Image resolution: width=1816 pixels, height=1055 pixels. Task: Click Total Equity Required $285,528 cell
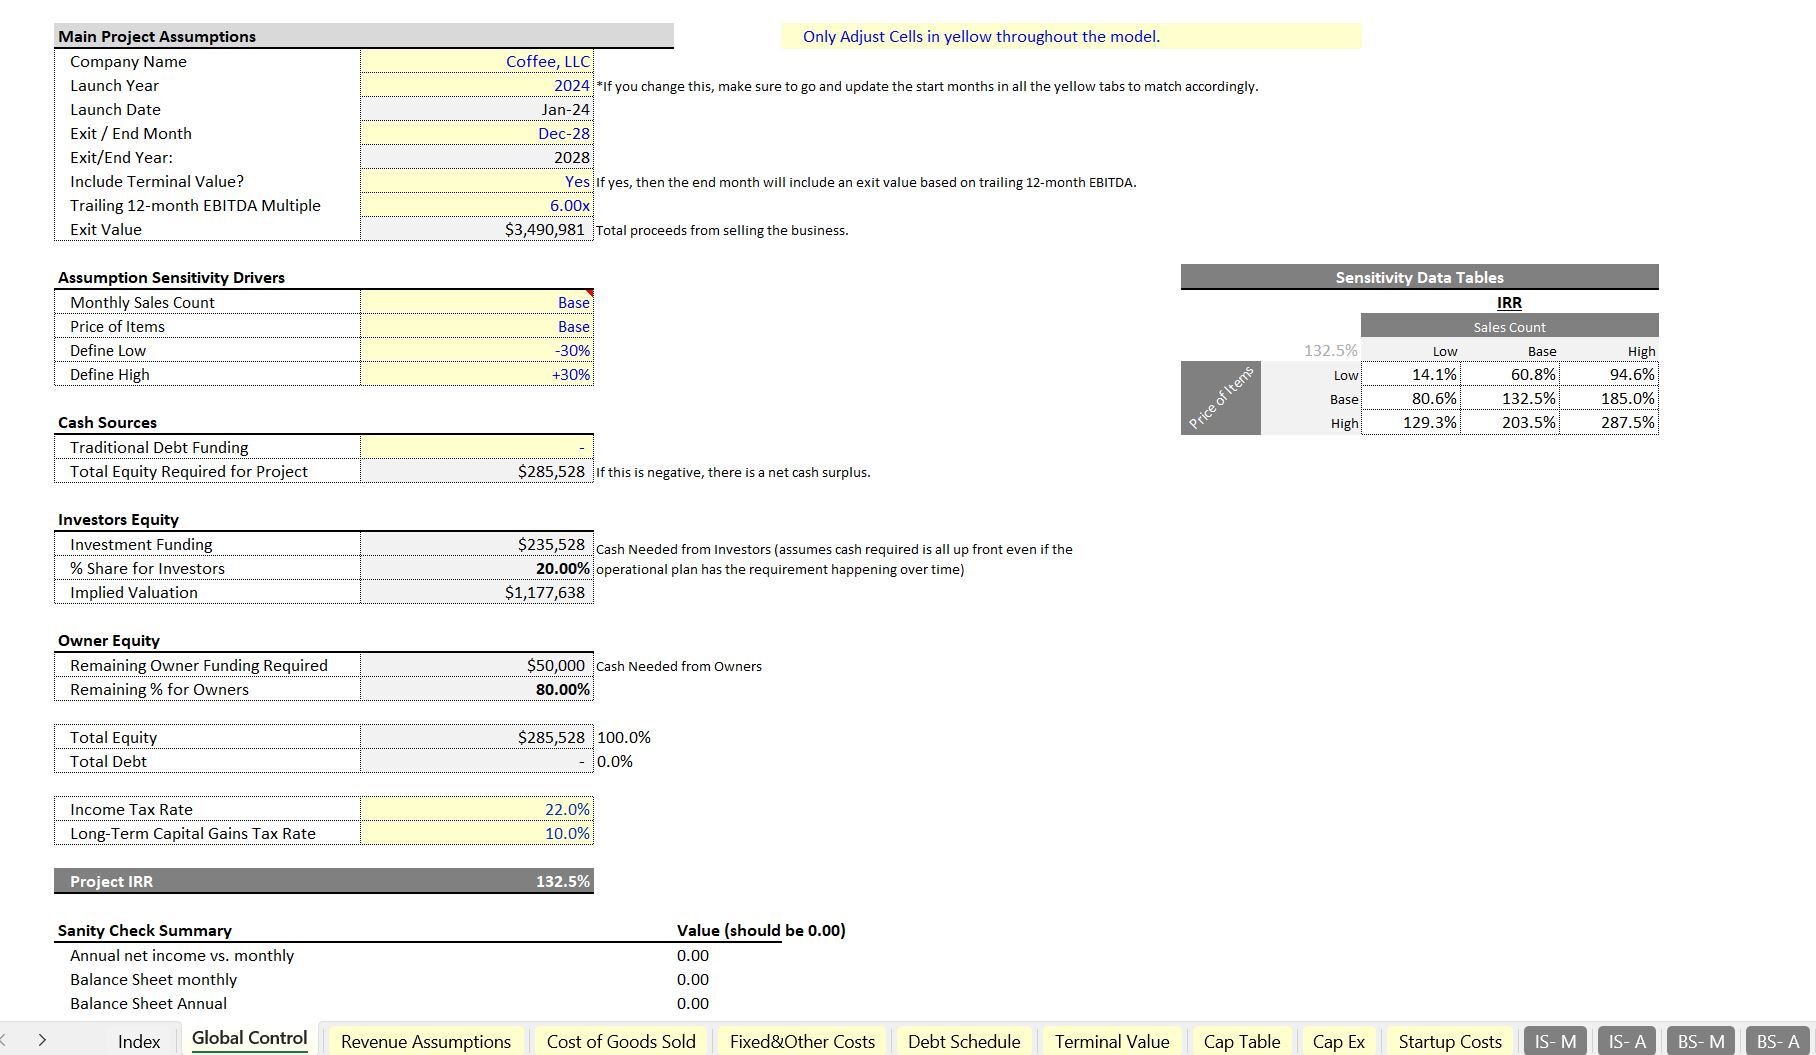click(x=476, y=471)
